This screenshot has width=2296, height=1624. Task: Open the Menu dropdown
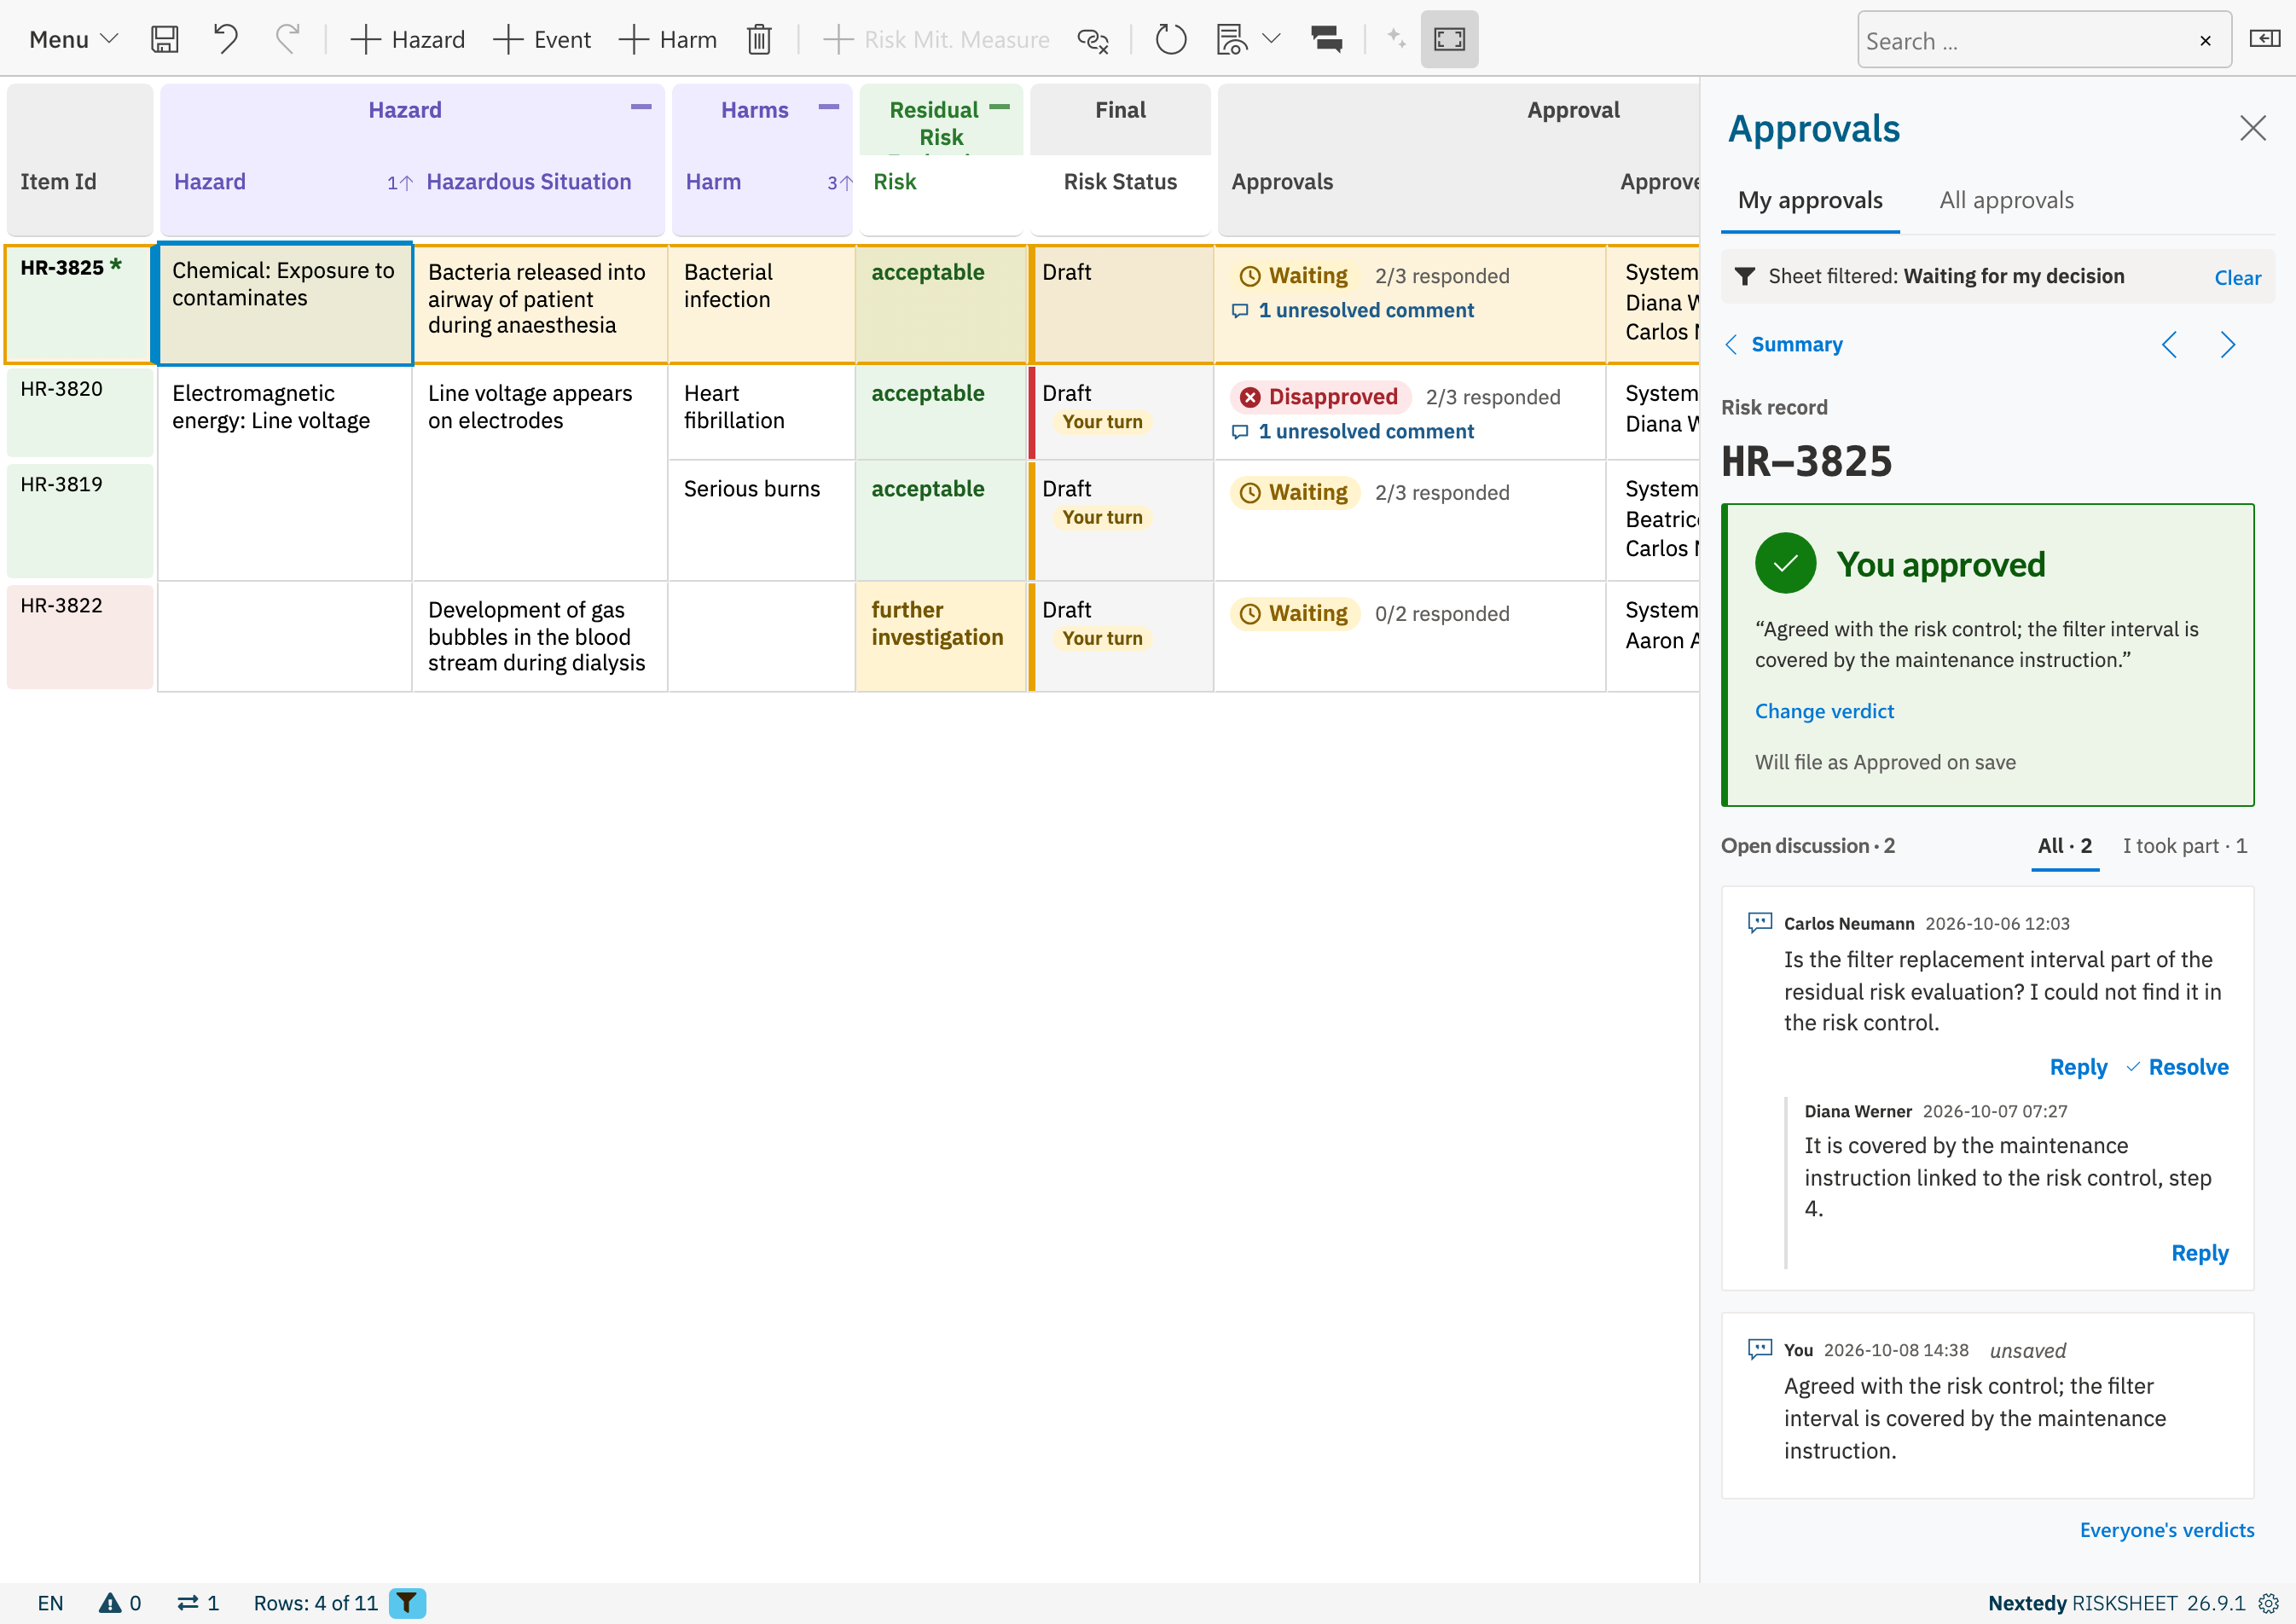(x=73, y=40)
